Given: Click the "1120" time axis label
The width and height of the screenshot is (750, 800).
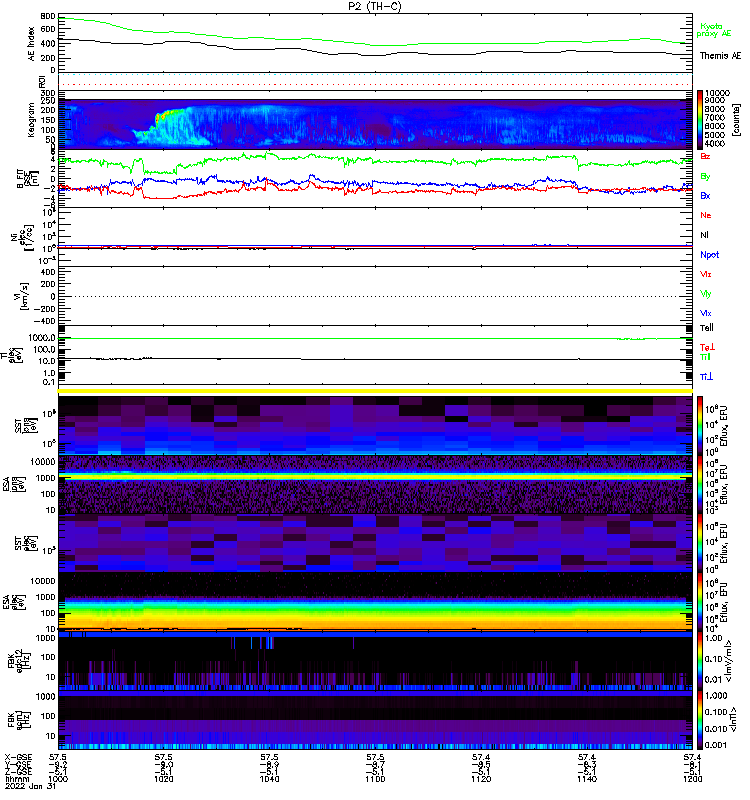Looking at the screenshot, I should [481, 779].
